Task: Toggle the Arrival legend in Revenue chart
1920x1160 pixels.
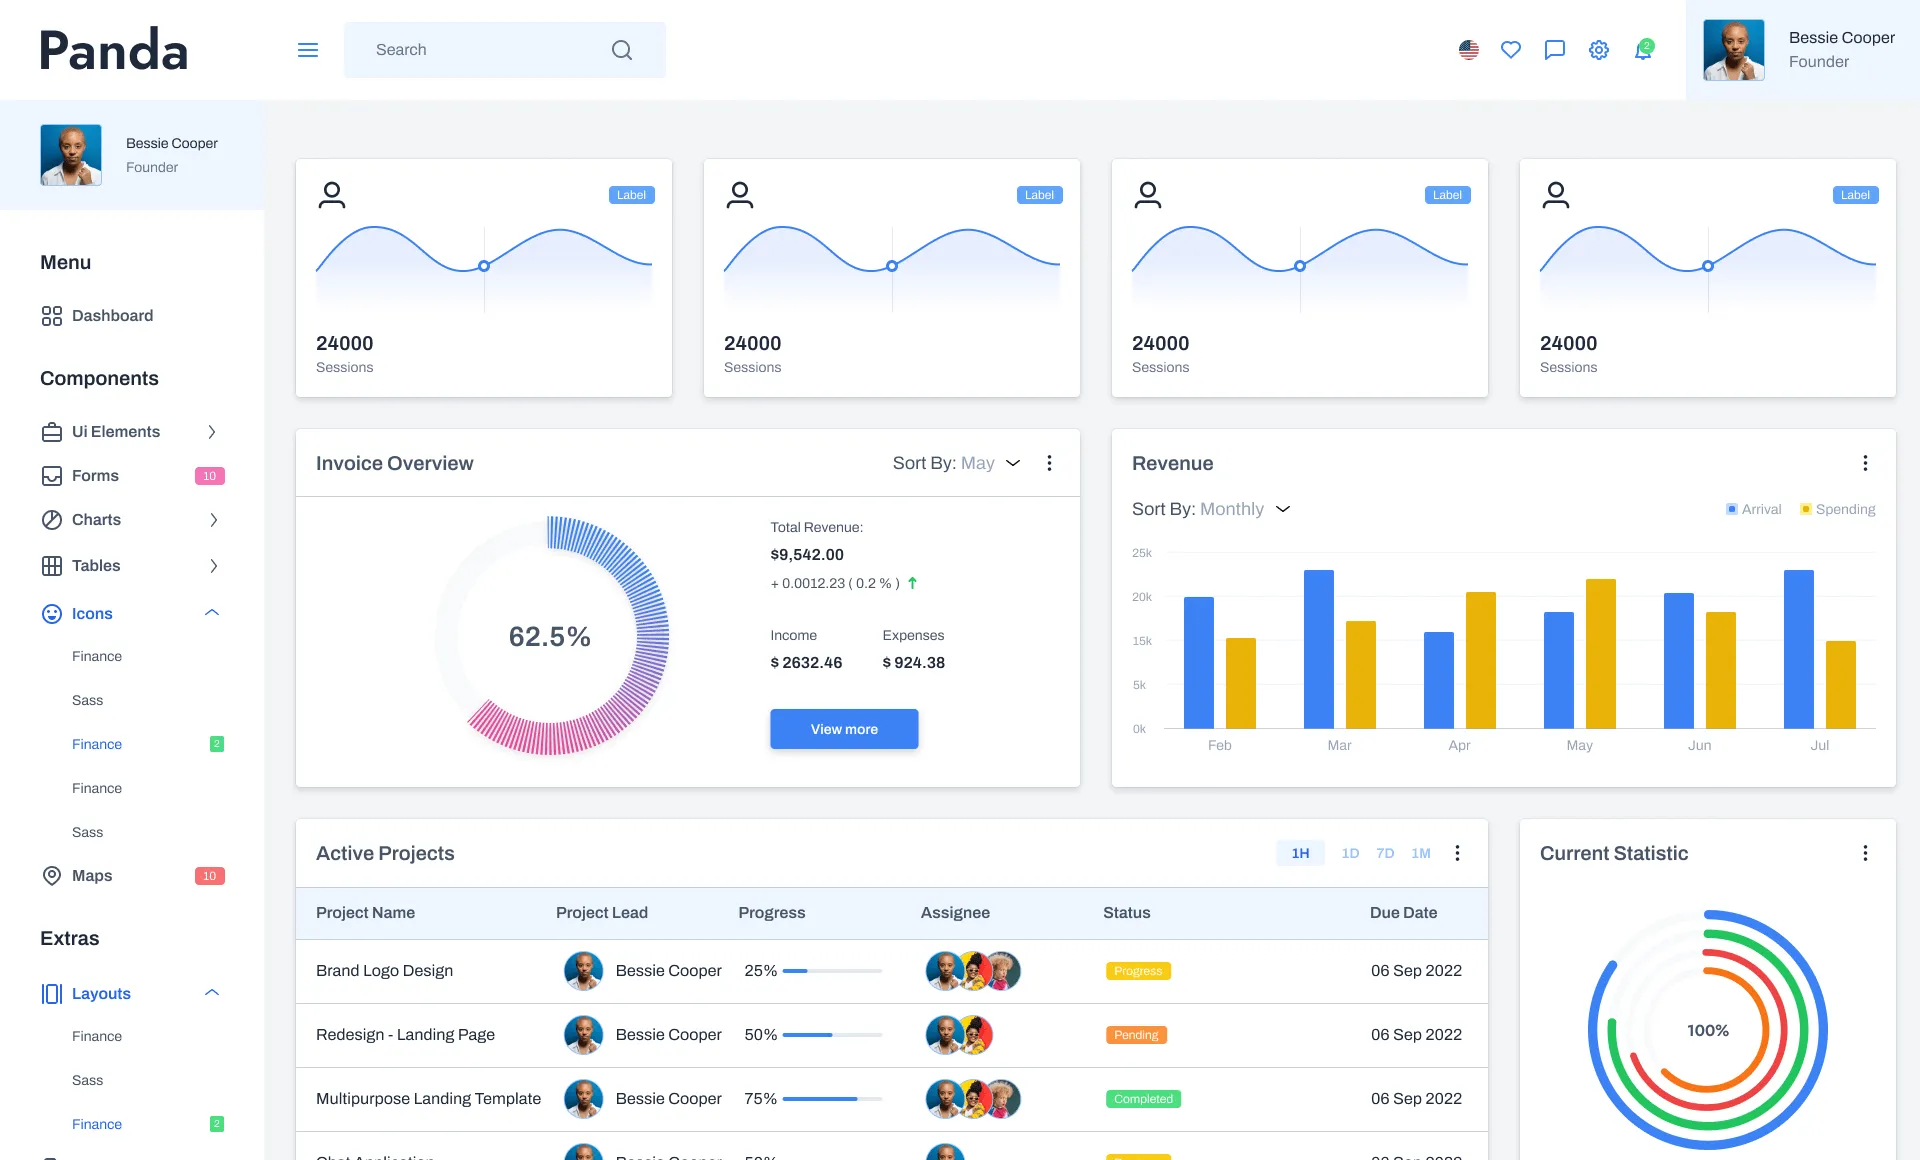Action: coord(1753,509)
